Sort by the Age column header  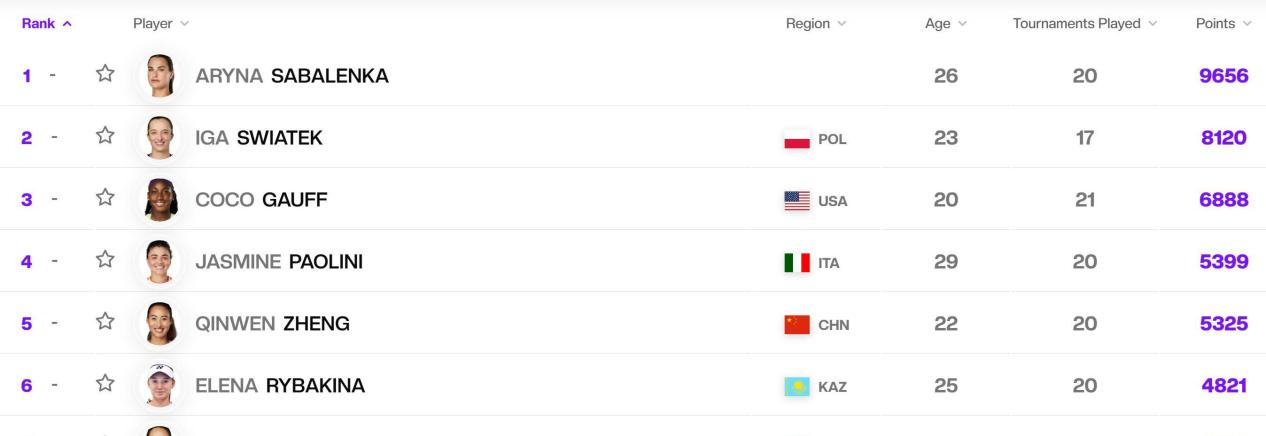tap(946, 23)
